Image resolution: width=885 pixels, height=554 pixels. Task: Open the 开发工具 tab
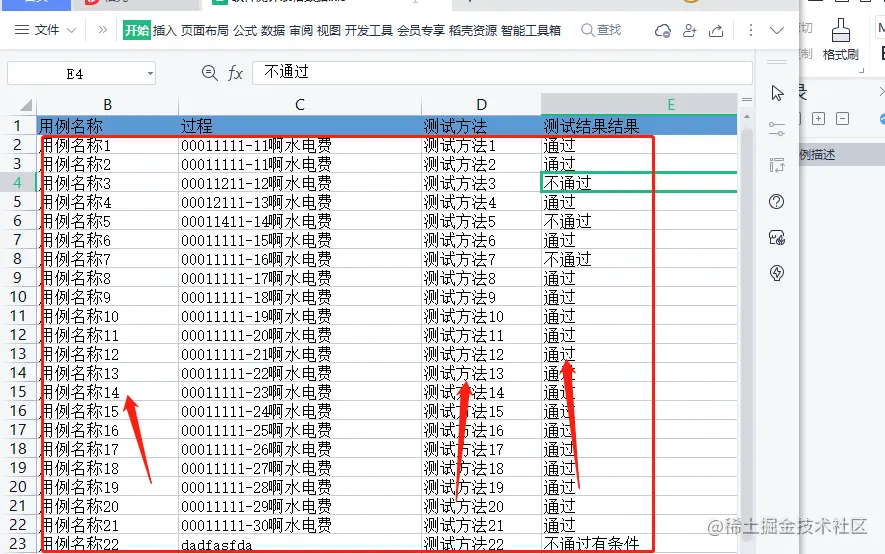coord(369,30)
